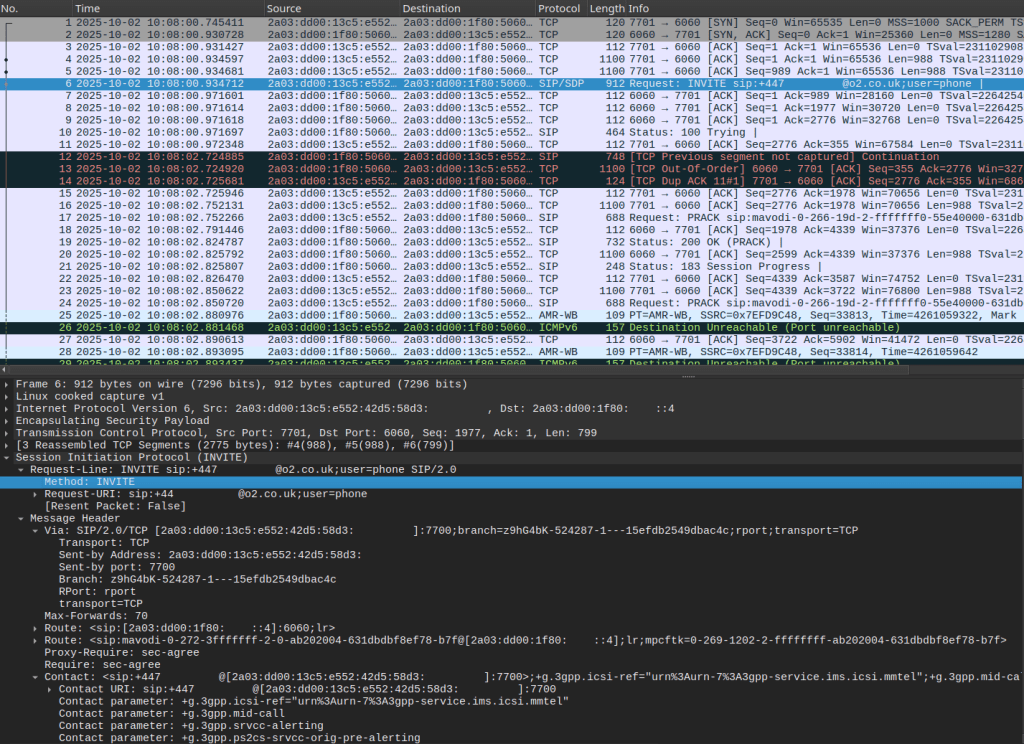The image size is (1024, 744).
Task: Collapse the Via SIP/2.0/TCP header
Action: pos(35,530)
